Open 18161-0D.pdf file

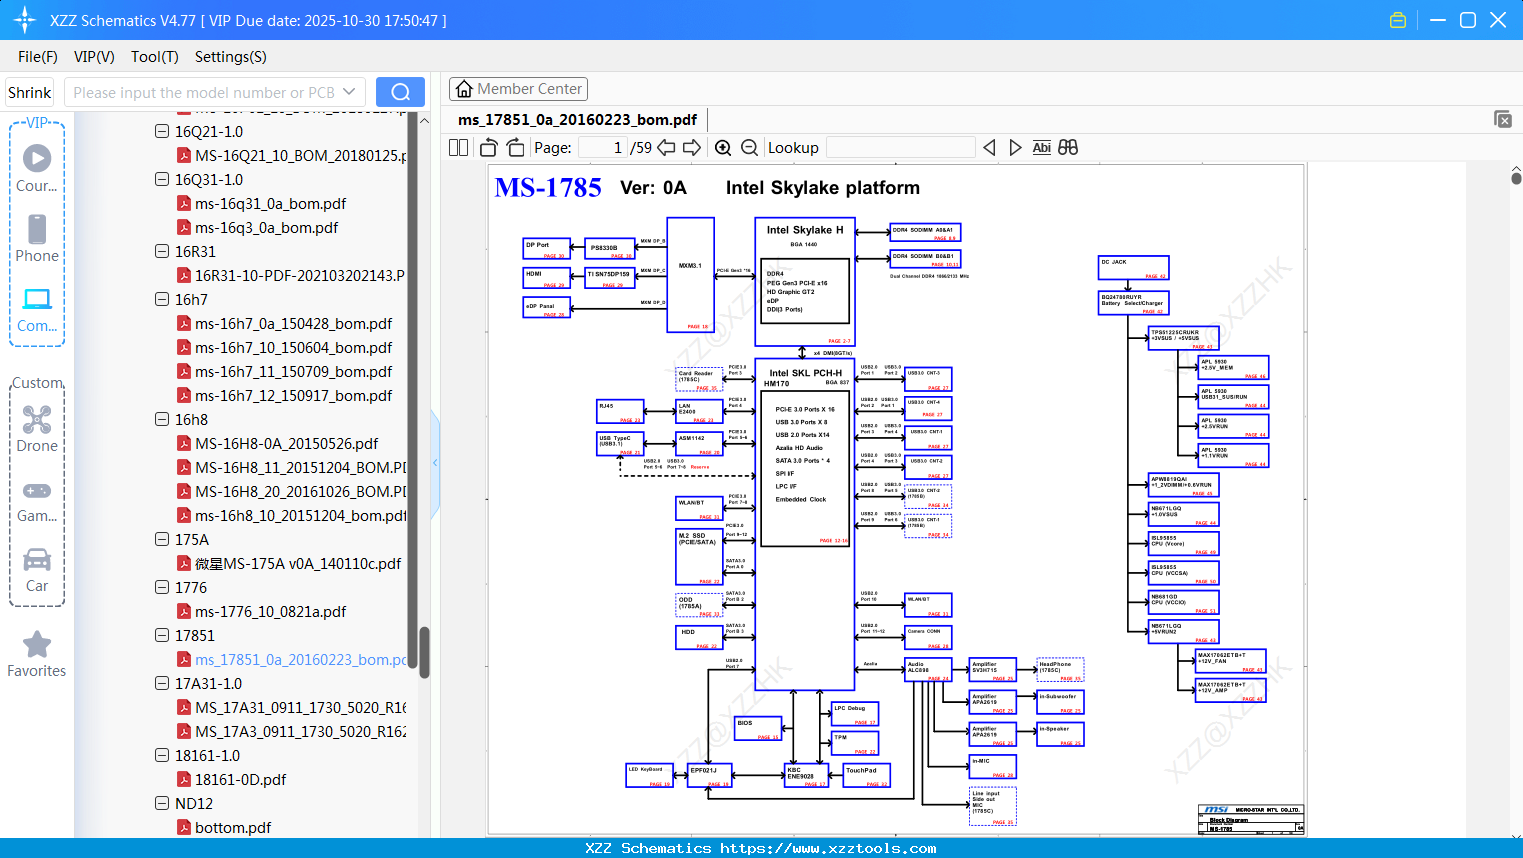click(x=240, y=779)
